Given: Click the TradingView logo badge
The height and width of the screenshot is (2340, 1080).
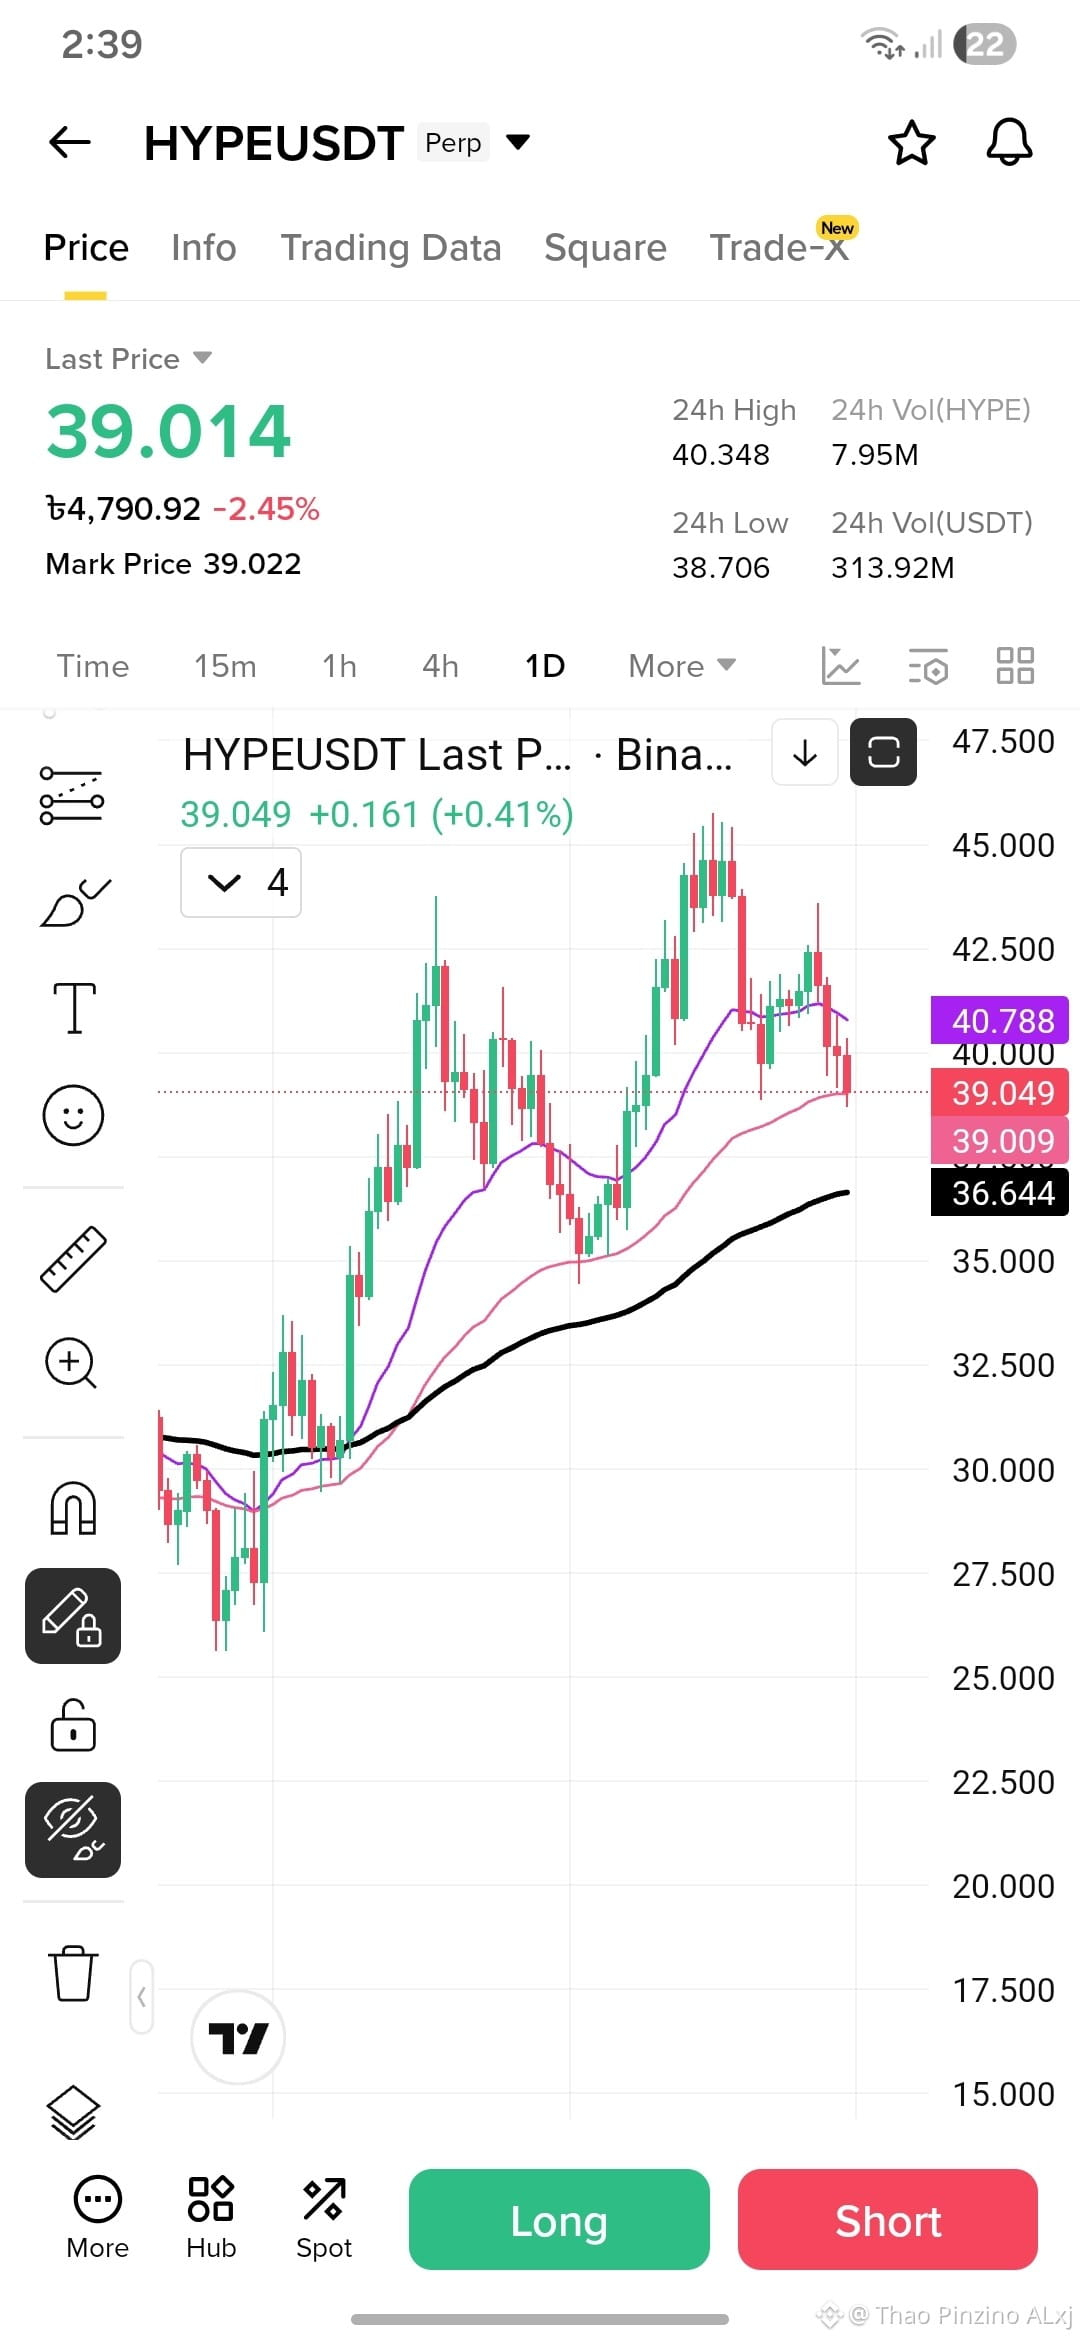Looking at the screenshot, I should (x=238, y=2037).
